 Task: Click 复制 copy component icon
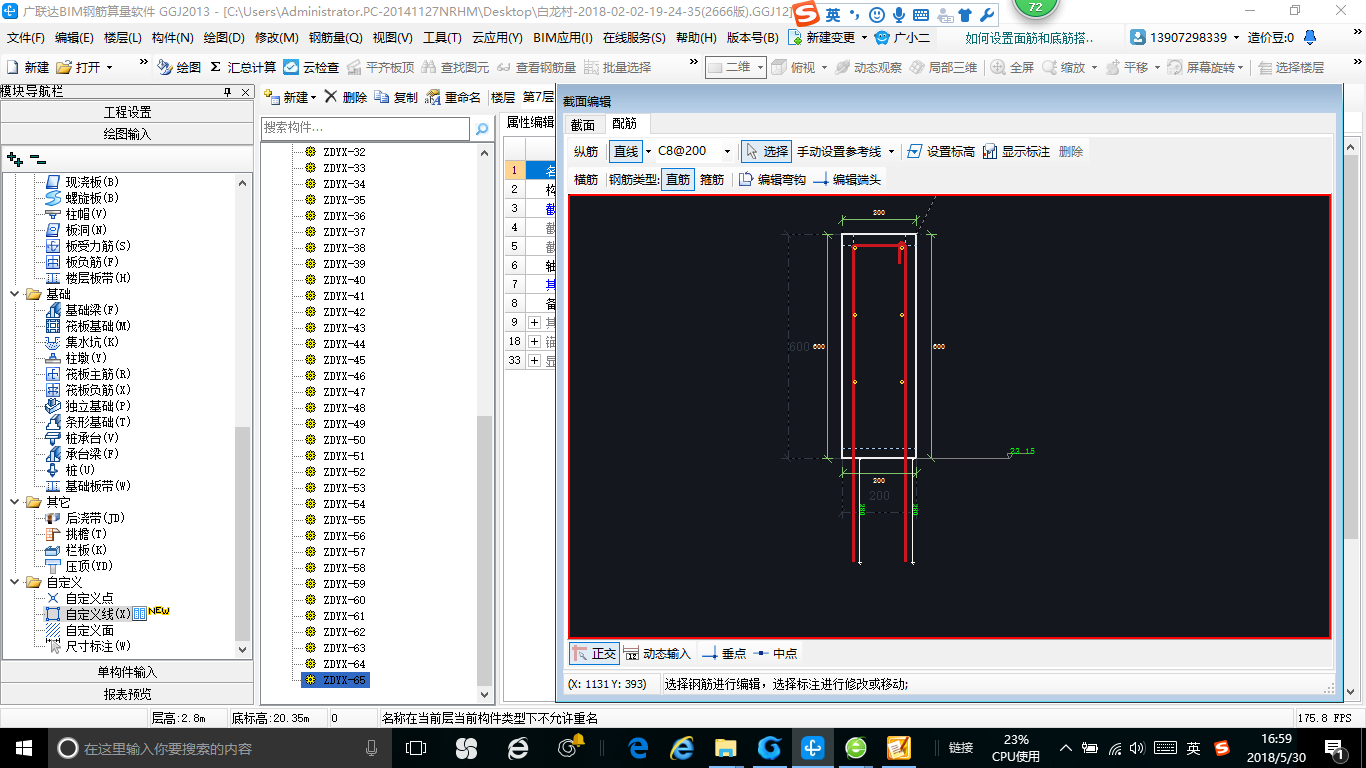coord(382,97)
